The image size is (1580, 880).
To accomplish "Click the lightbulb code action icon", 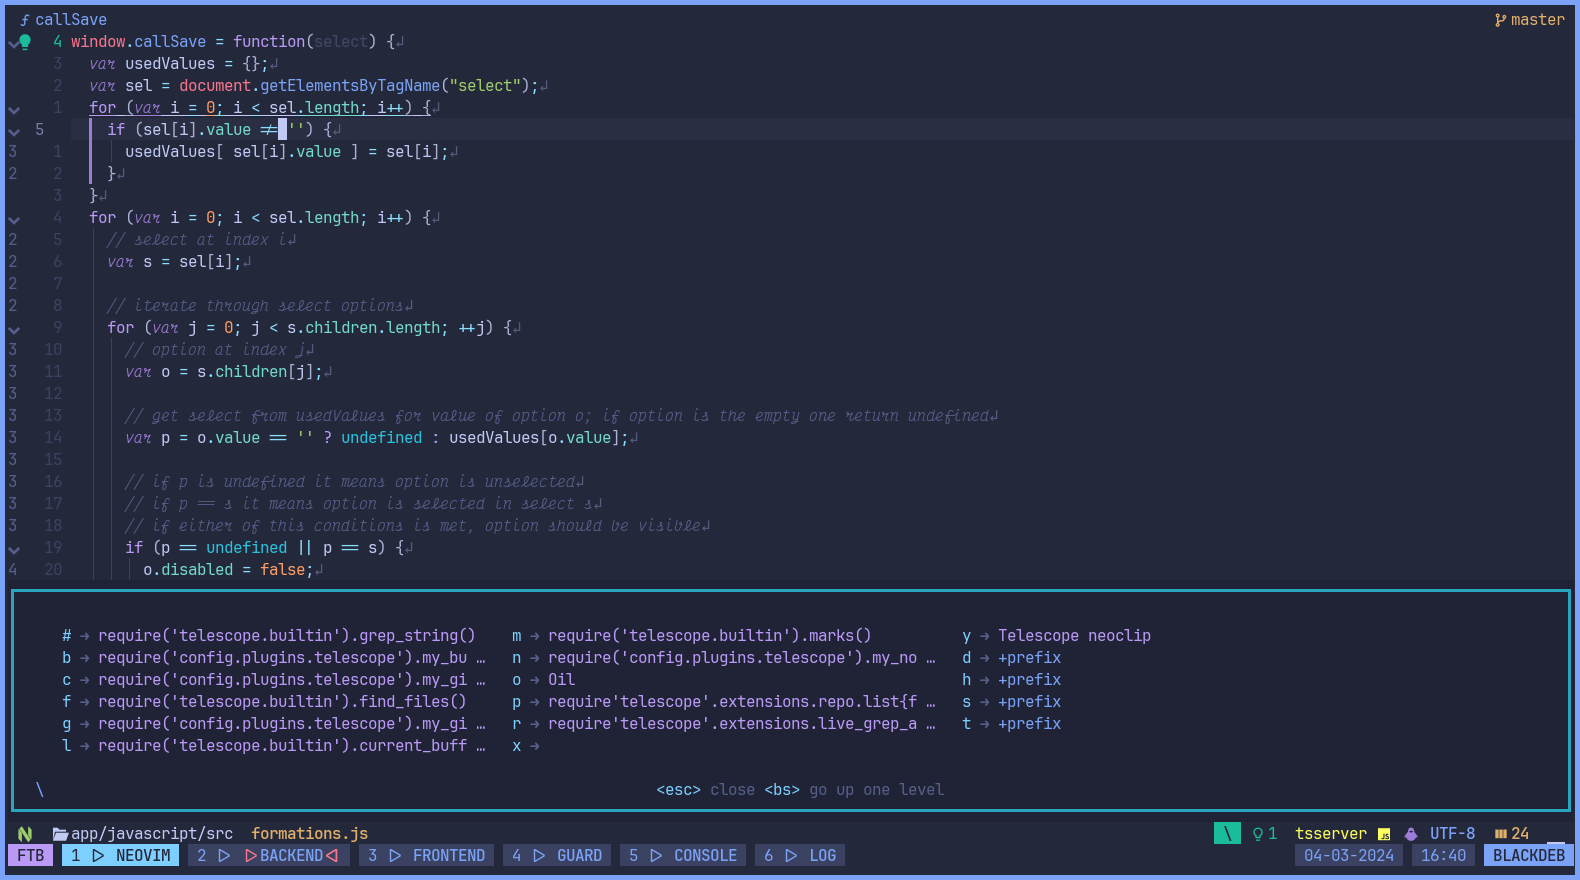I will click(x=26, y=41).
